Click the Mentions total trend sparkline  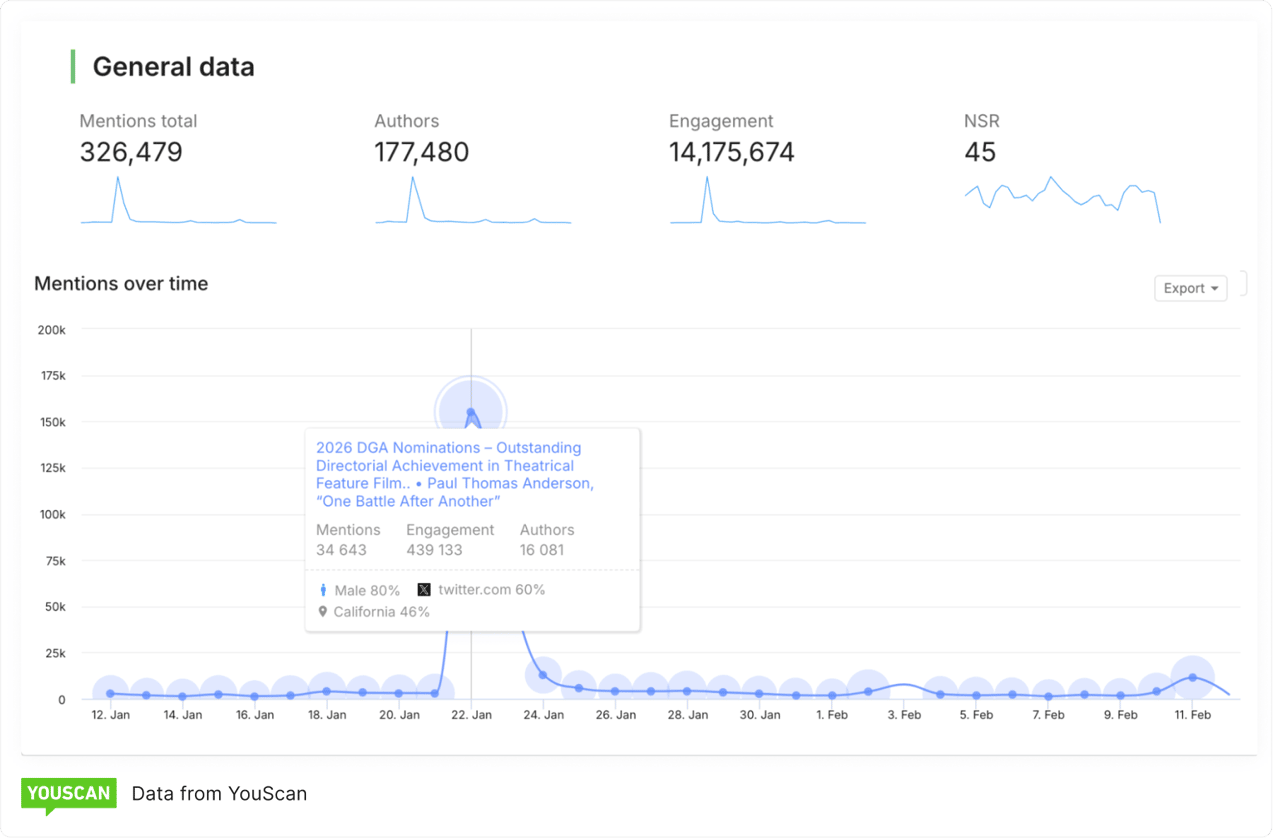(x=178, y=210)
